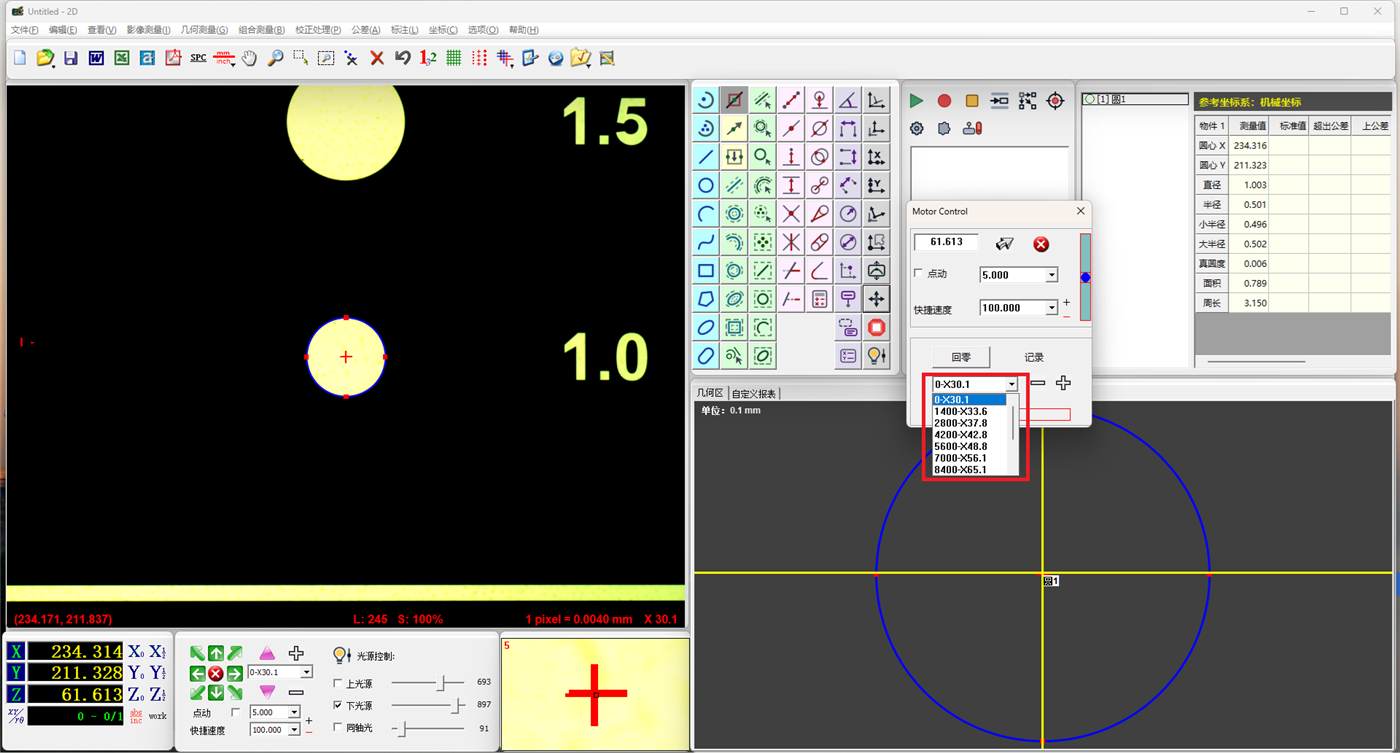Select the line measurement tool
1400x753 pixels.
(706, 157)
